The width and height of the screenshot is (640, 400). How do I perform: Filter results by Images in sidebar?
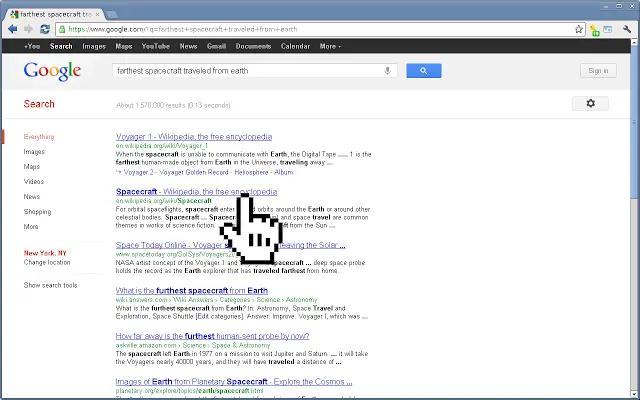point(34,152)
